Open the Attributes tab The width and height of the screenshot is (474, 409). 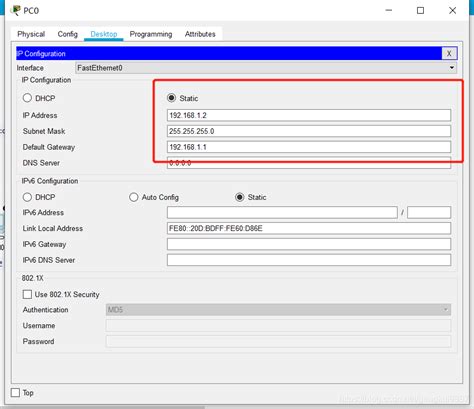coord(200,34)
